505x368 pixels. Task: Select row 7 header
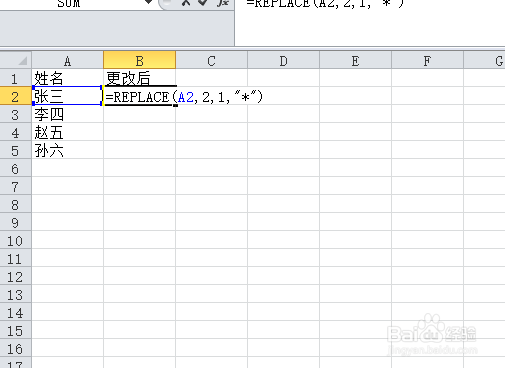16,186
